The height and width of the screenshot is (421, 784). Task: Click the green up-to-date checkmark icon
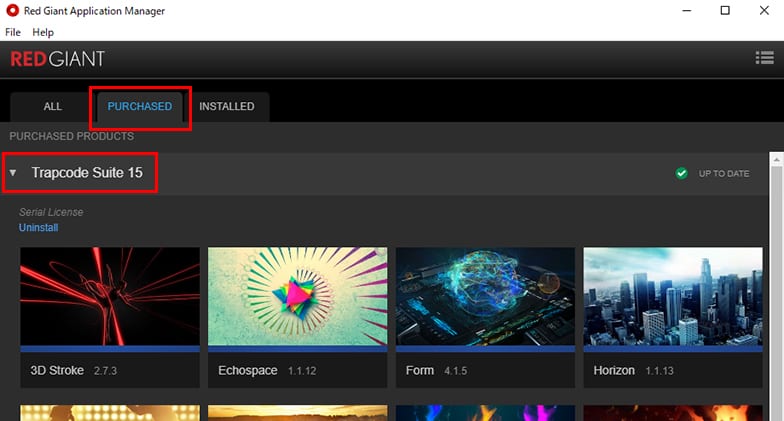point(681,174)
